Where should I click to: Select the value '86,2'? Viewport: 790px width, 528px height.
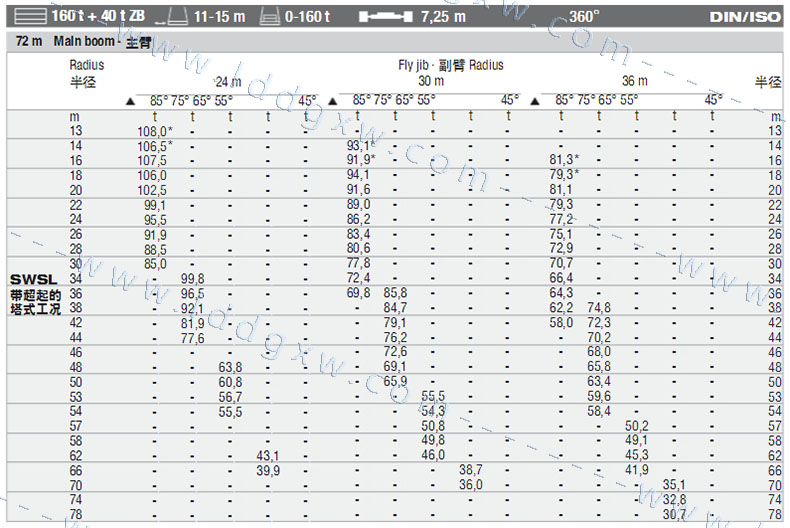(x=358, y=220)
